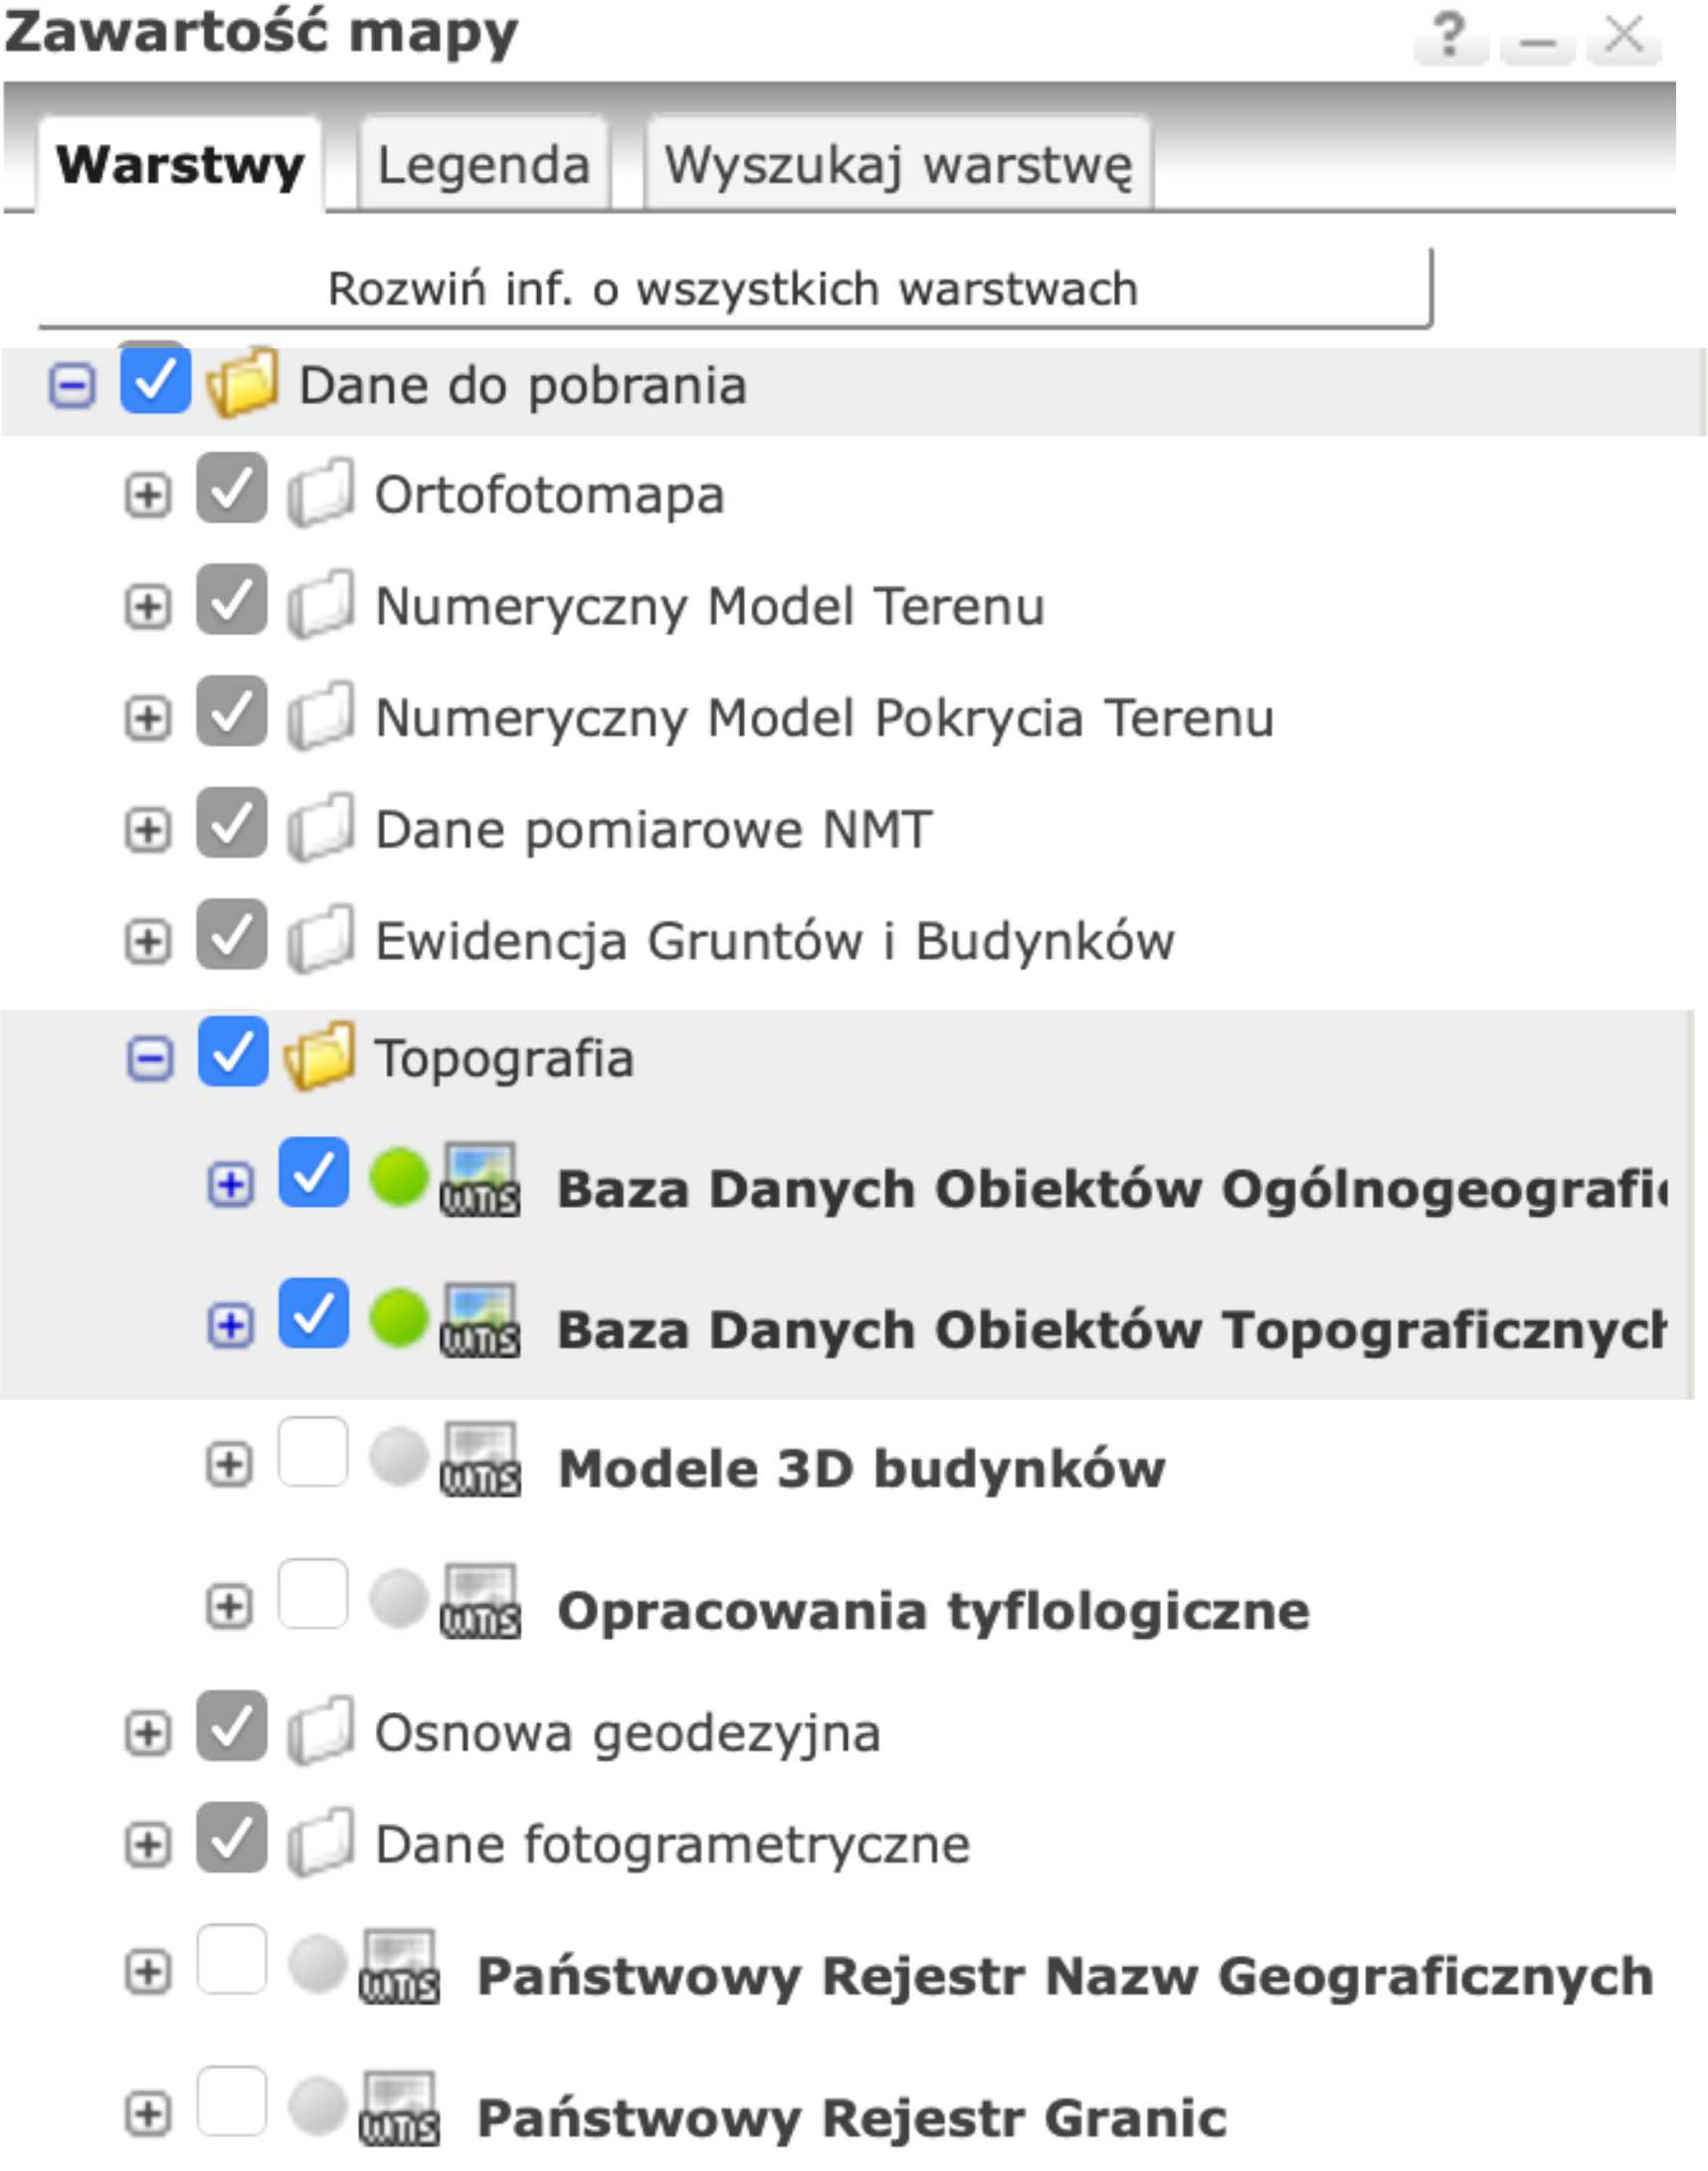Screen dimensions: 1708x2171
Task: Open the Wyszukaj warstwę tab
Action: tap(898, 165)
